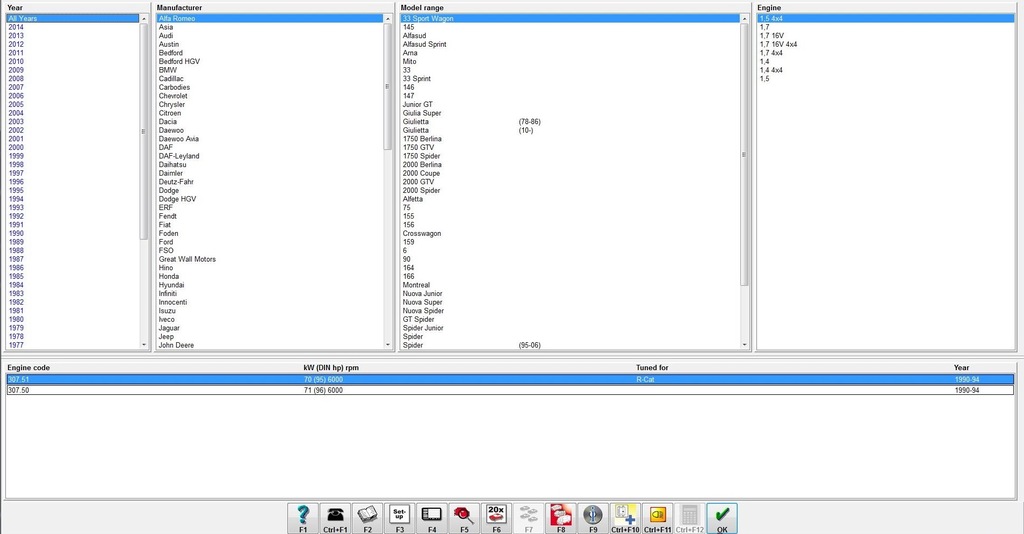Choose BMW in the Manufacturer list
The image size is (1024, 534).
[167, 70]
